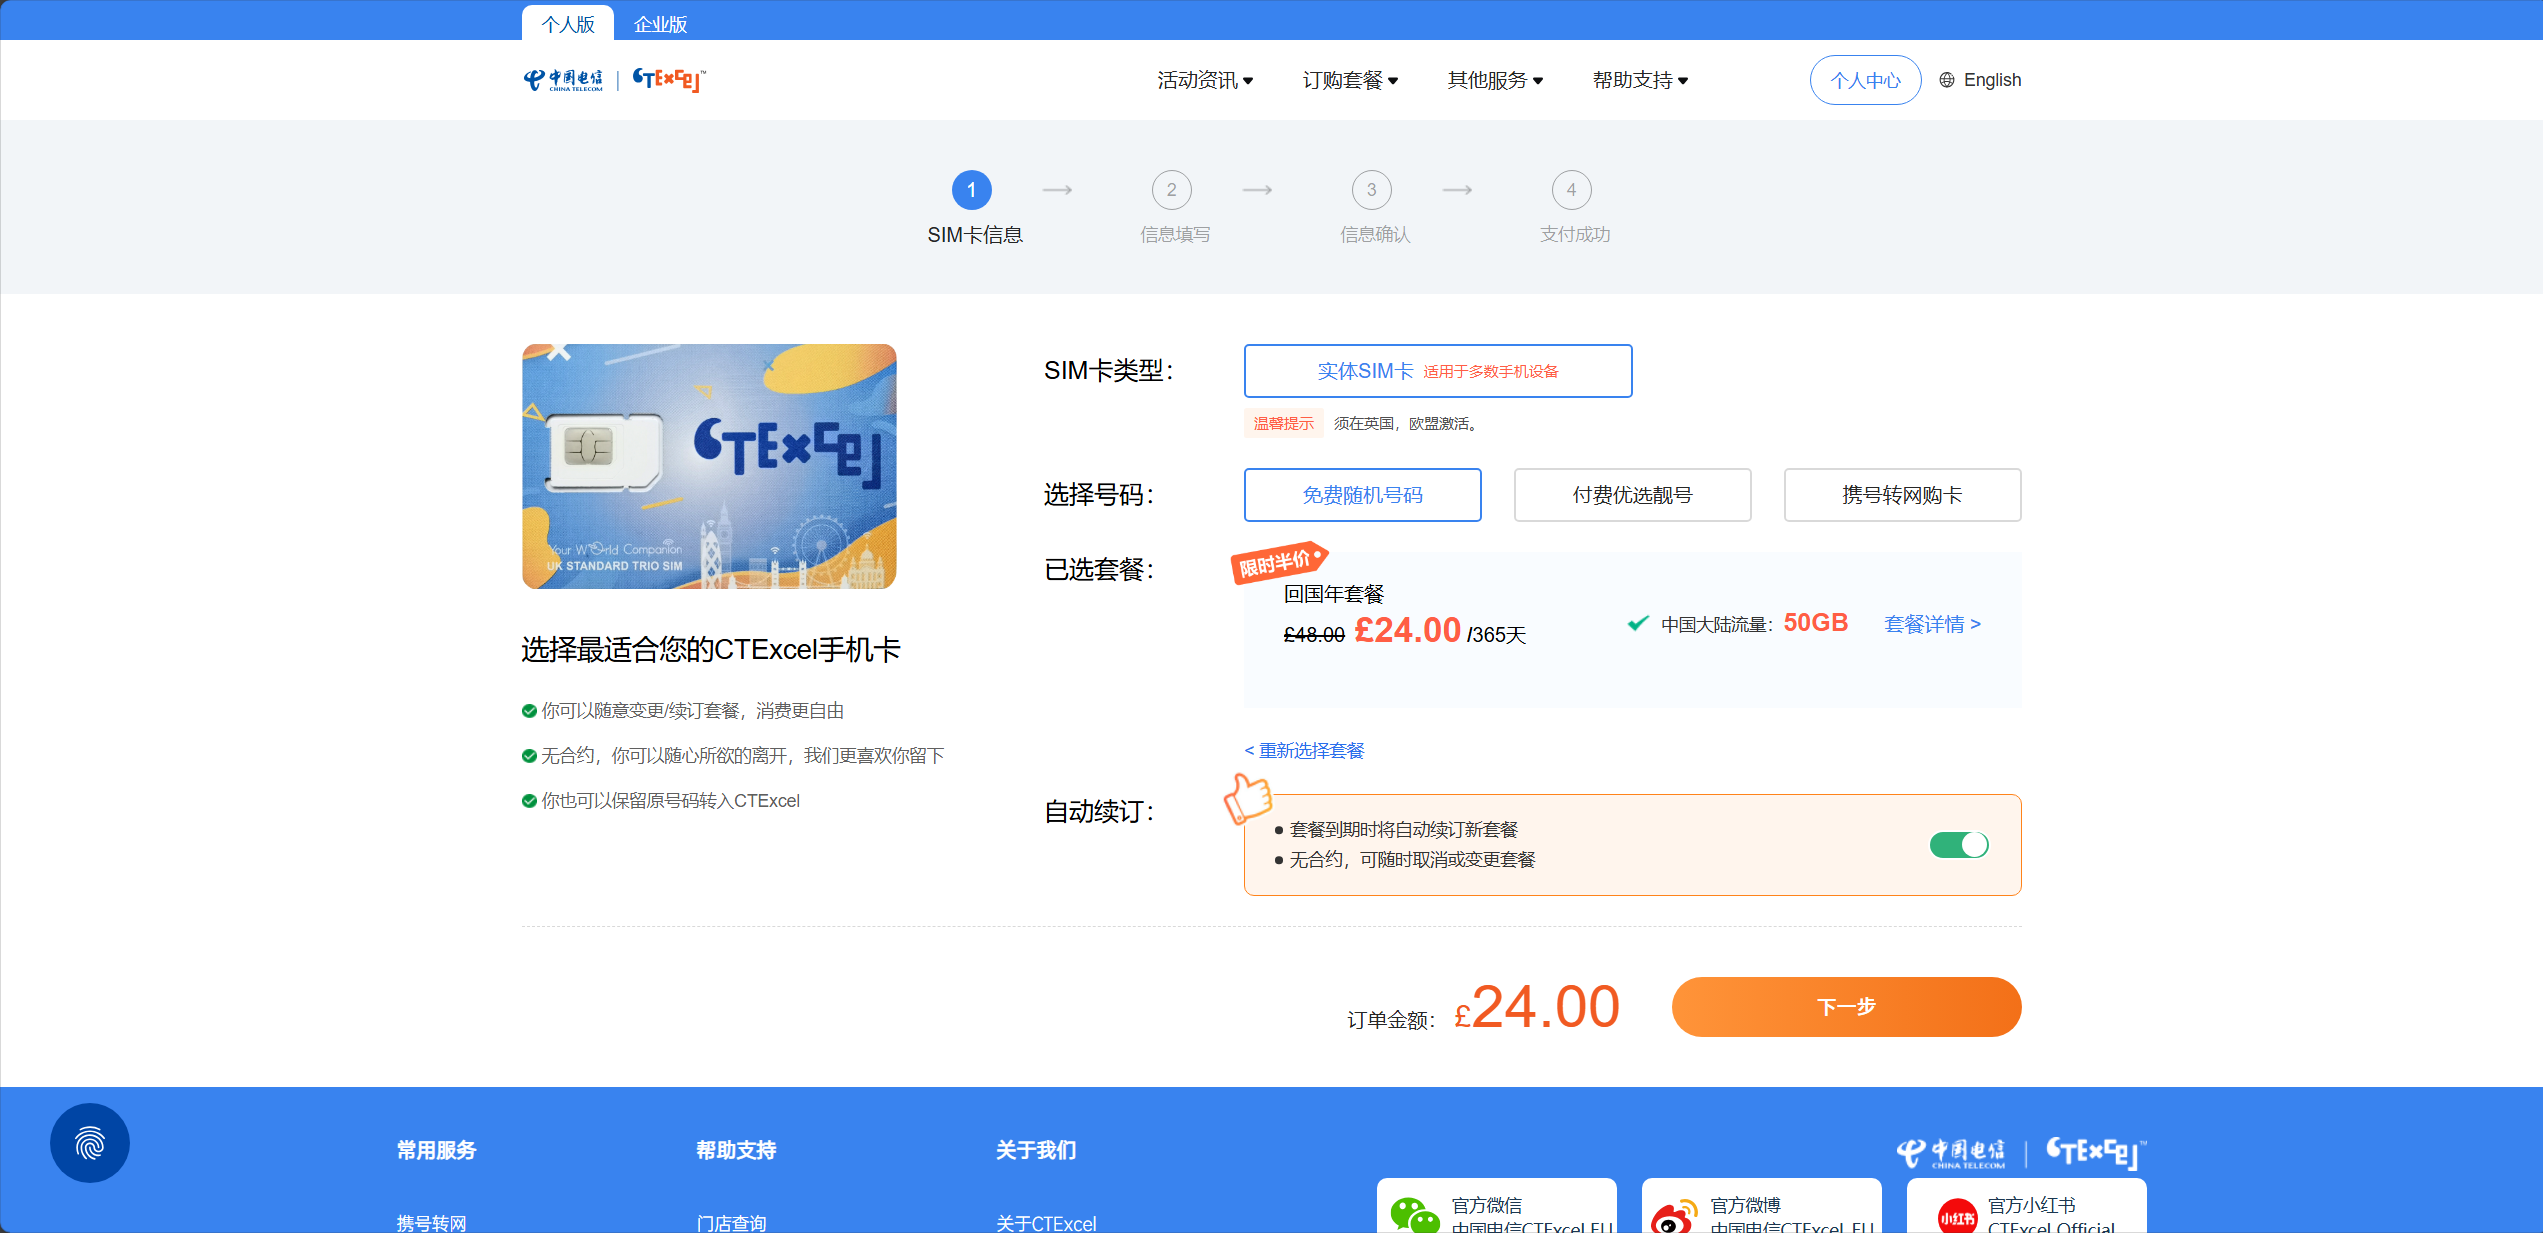2543x1233 pixels.
Task: Select 付费优选靓号 number option
Action: point(1632,495)
